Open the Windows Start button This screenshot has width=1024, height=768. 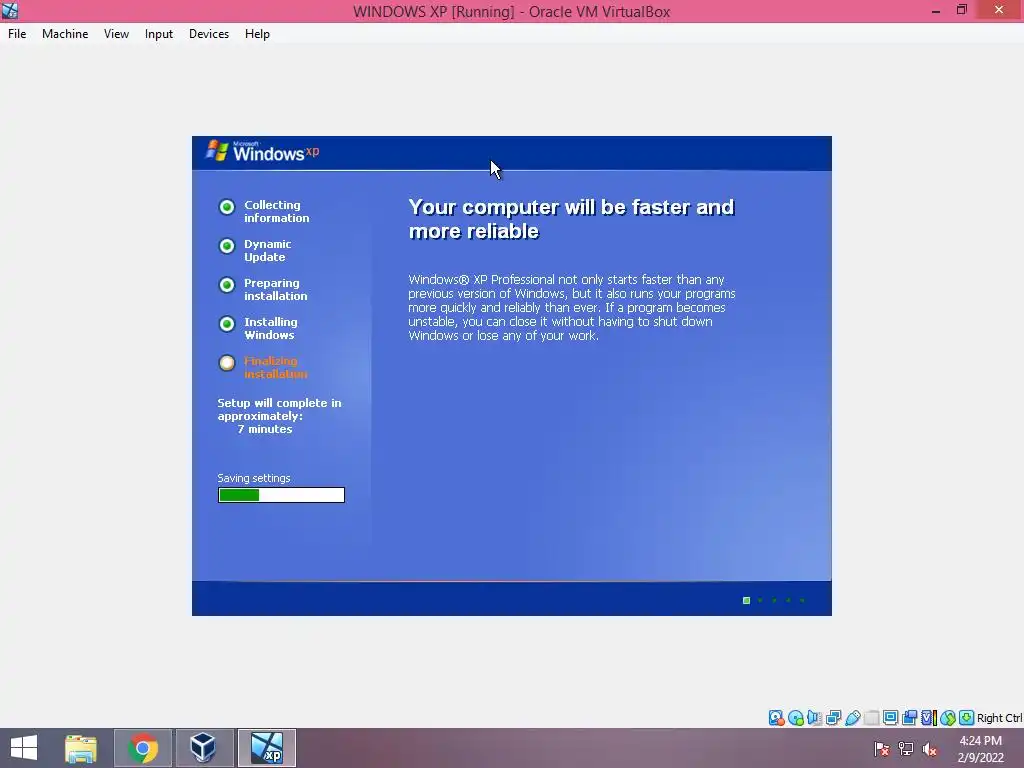coord(24,748)
